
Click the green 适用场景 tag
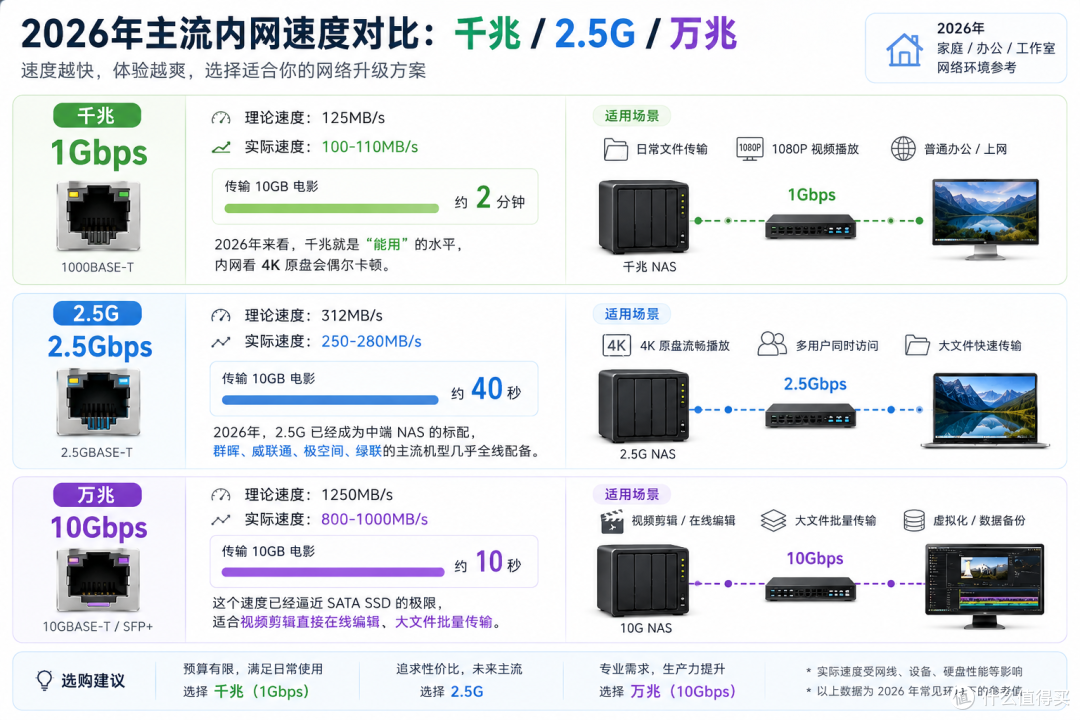[x=632, y=116]
